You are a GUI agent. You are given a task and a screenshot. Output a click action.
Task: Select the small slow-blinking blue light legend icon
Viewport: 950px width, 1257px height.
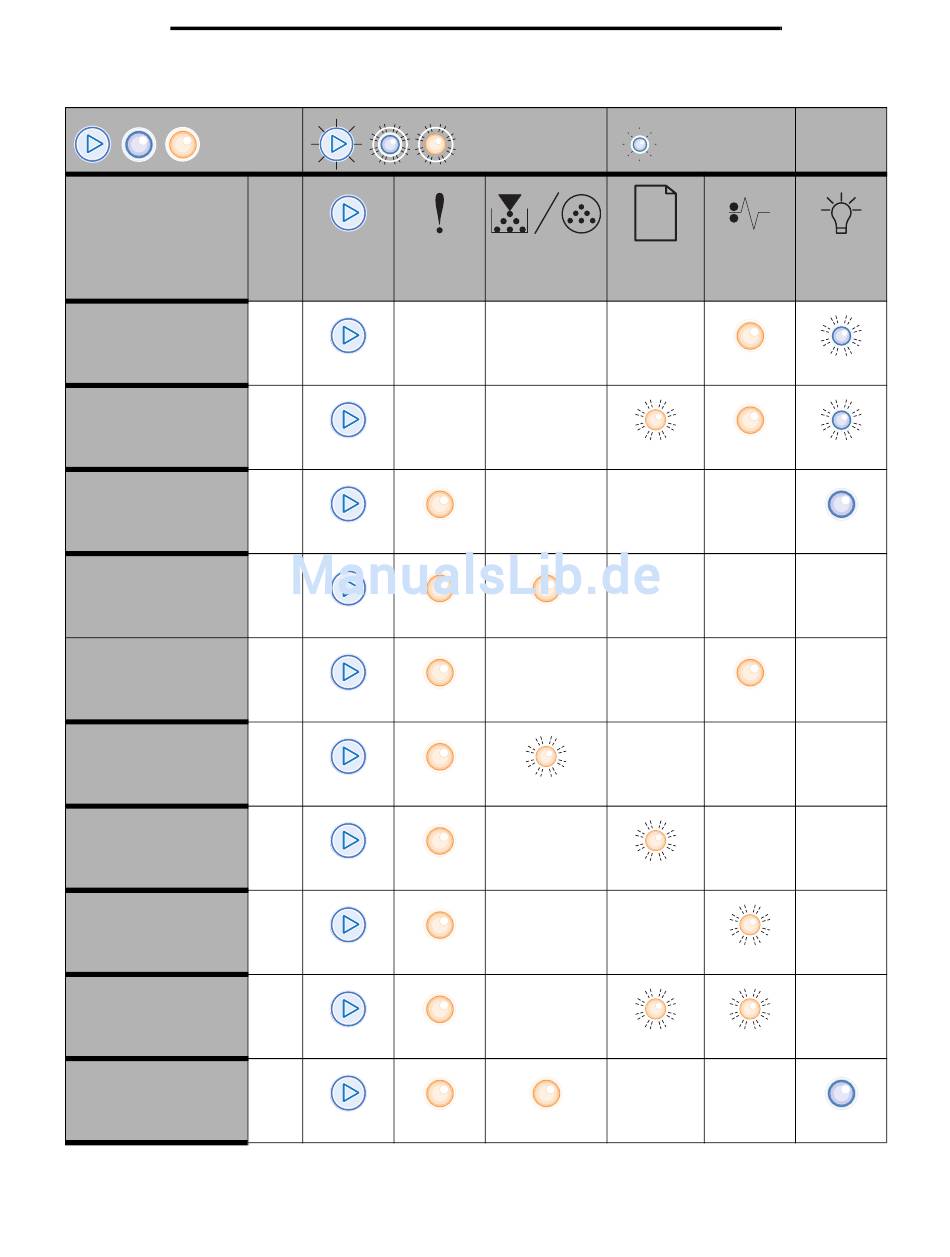(640, 144)
